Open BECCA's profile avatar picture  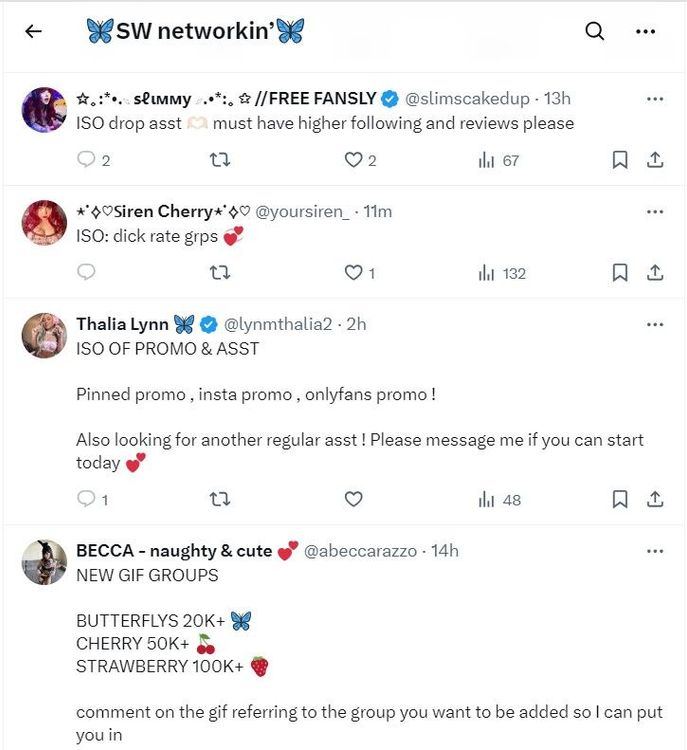44,561
